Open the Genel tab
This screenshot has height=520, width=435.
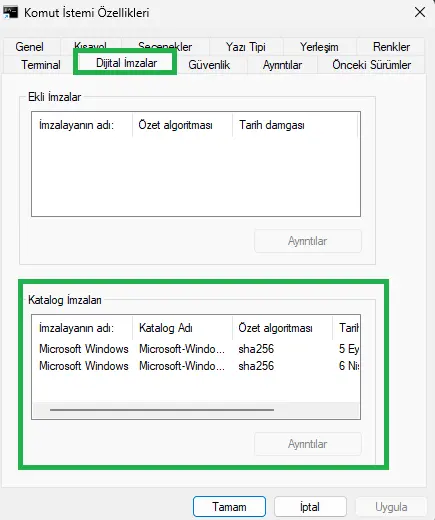point(29,47)
